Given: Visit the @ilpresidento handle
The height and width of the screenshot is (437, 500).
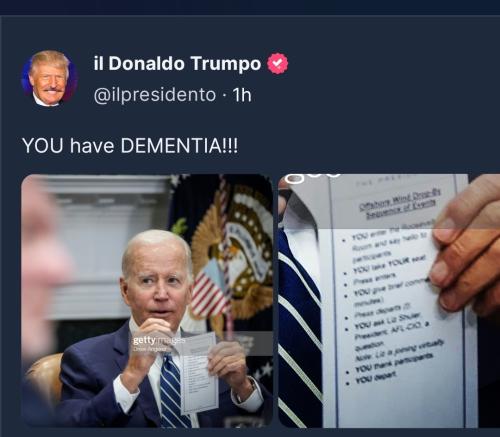Looking at the screenshot, I should [x=155, y=95].
